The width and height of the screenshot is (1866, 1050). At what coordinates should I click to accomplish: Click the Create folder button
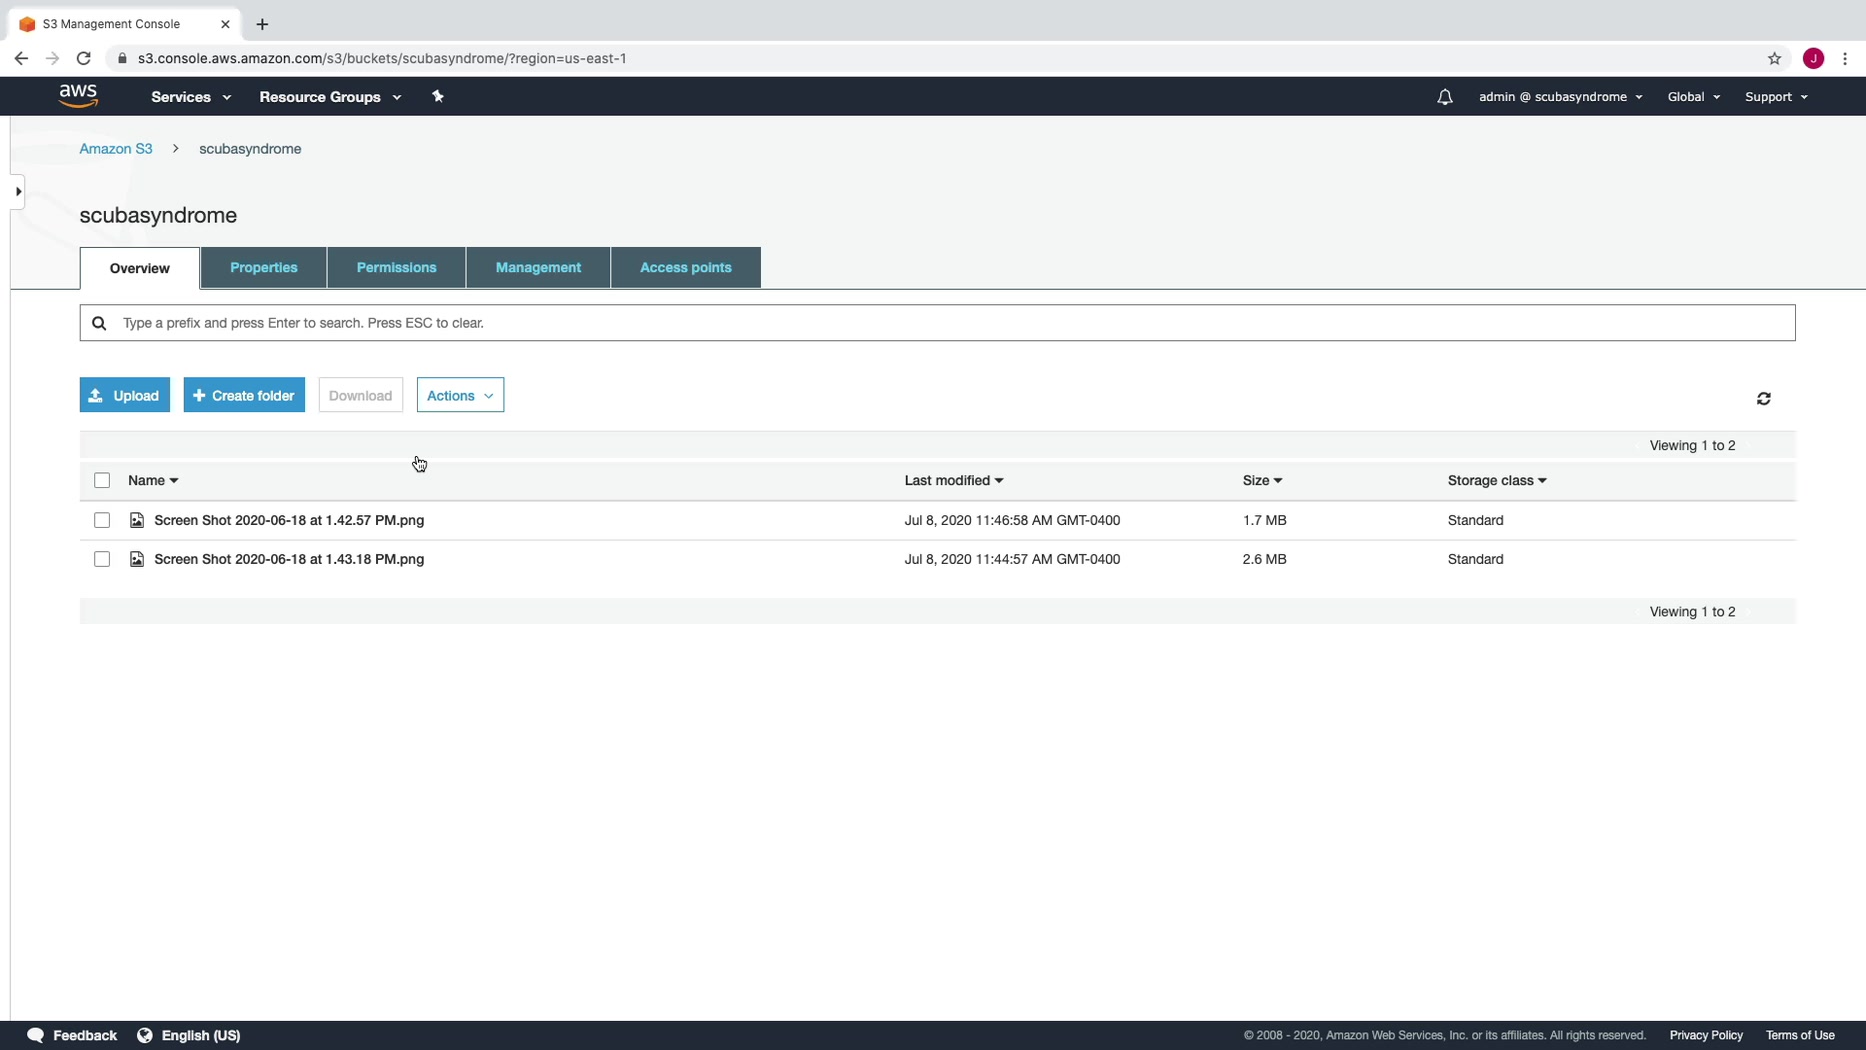pos(244,395)
